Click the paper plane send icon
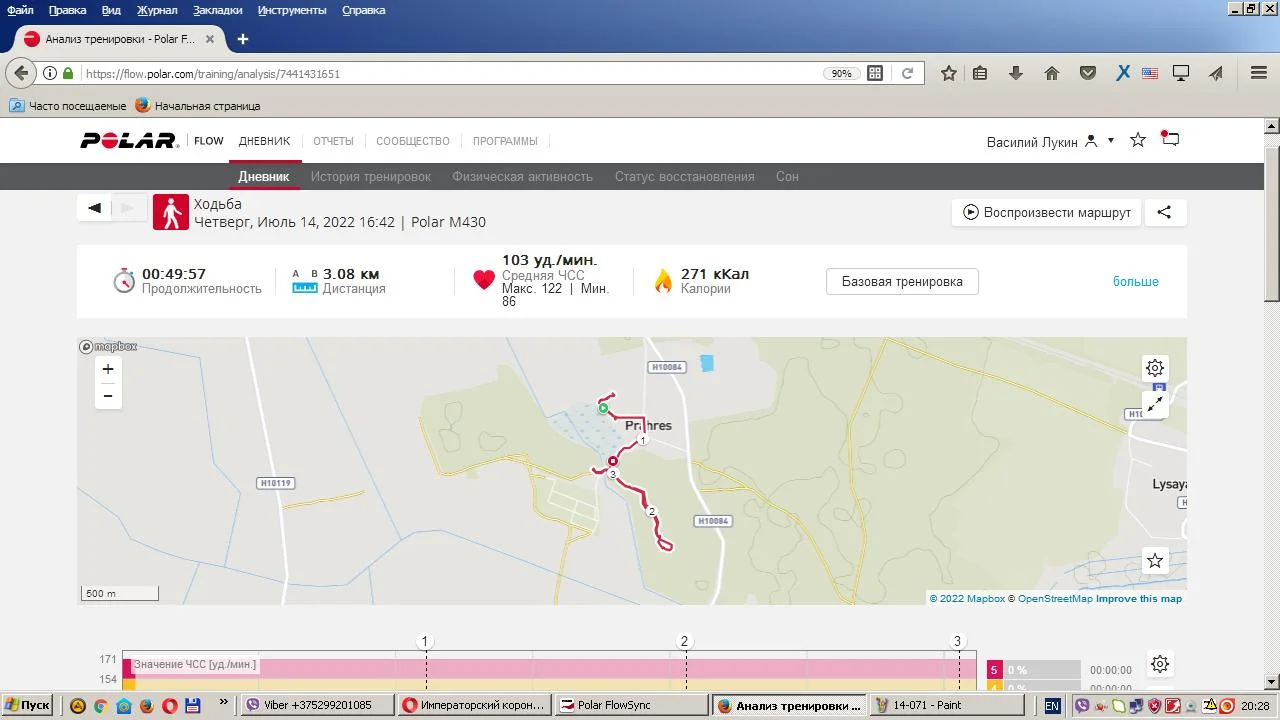1280x720 pixels. point(1216,73)
